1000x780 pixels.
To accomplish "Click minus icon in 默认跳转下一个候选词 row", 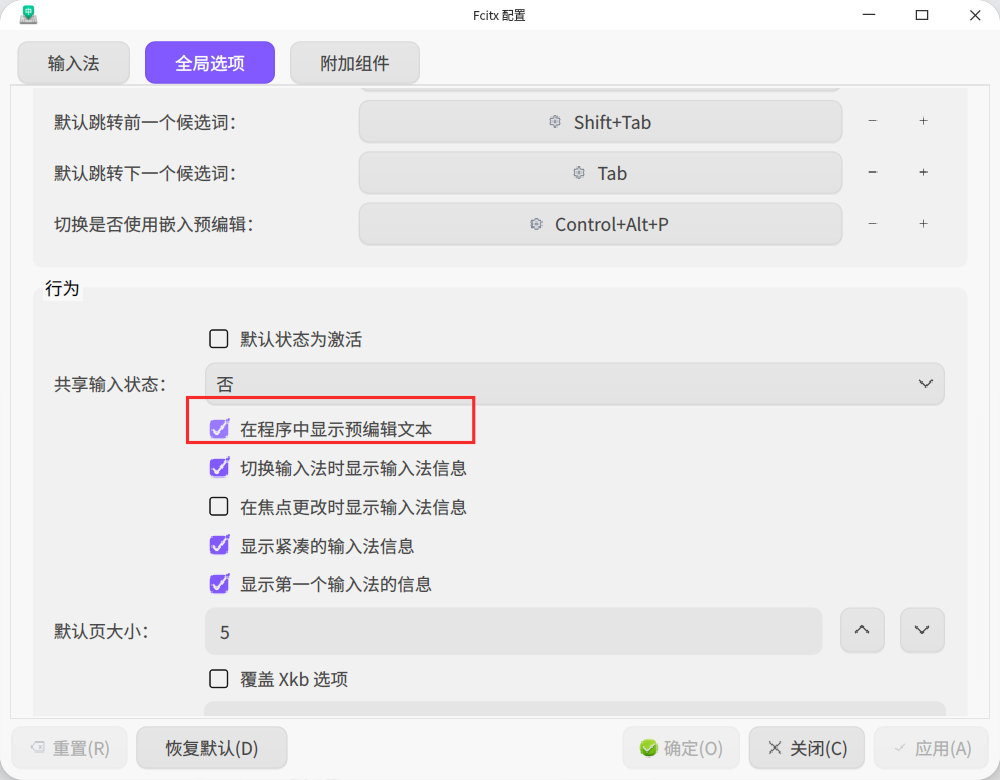I will point(872,172).
